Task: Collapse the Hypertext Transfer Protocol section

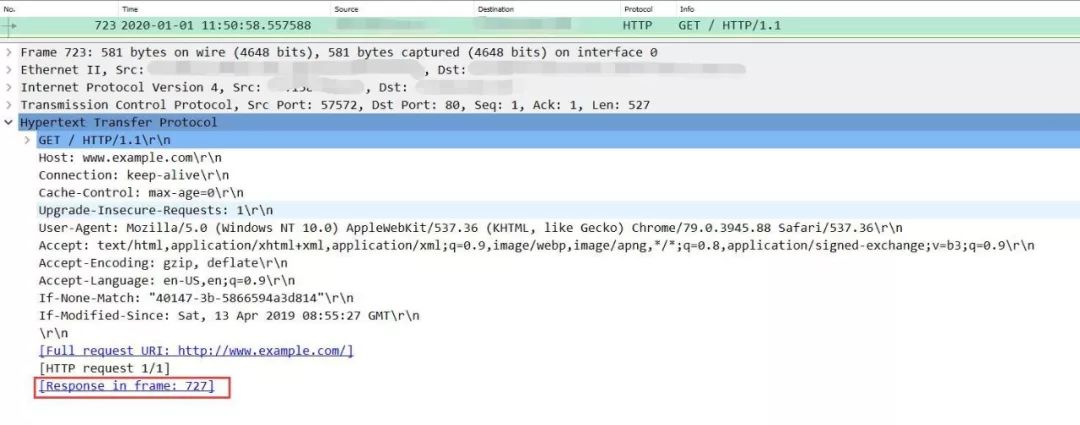Action: click(x=8, y=123)
